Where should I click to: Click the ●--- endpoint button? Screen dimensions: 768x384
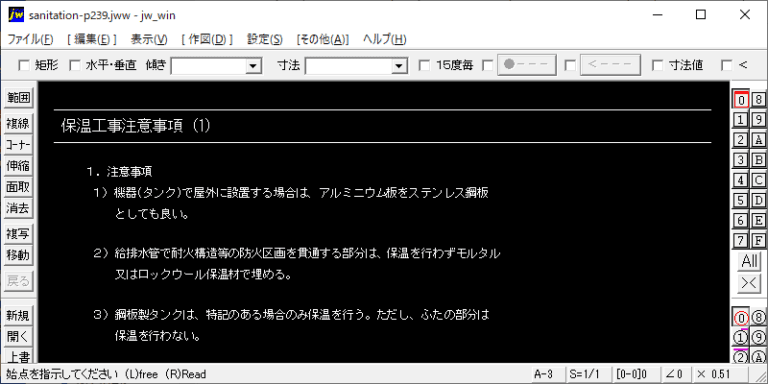coord(527,65)
